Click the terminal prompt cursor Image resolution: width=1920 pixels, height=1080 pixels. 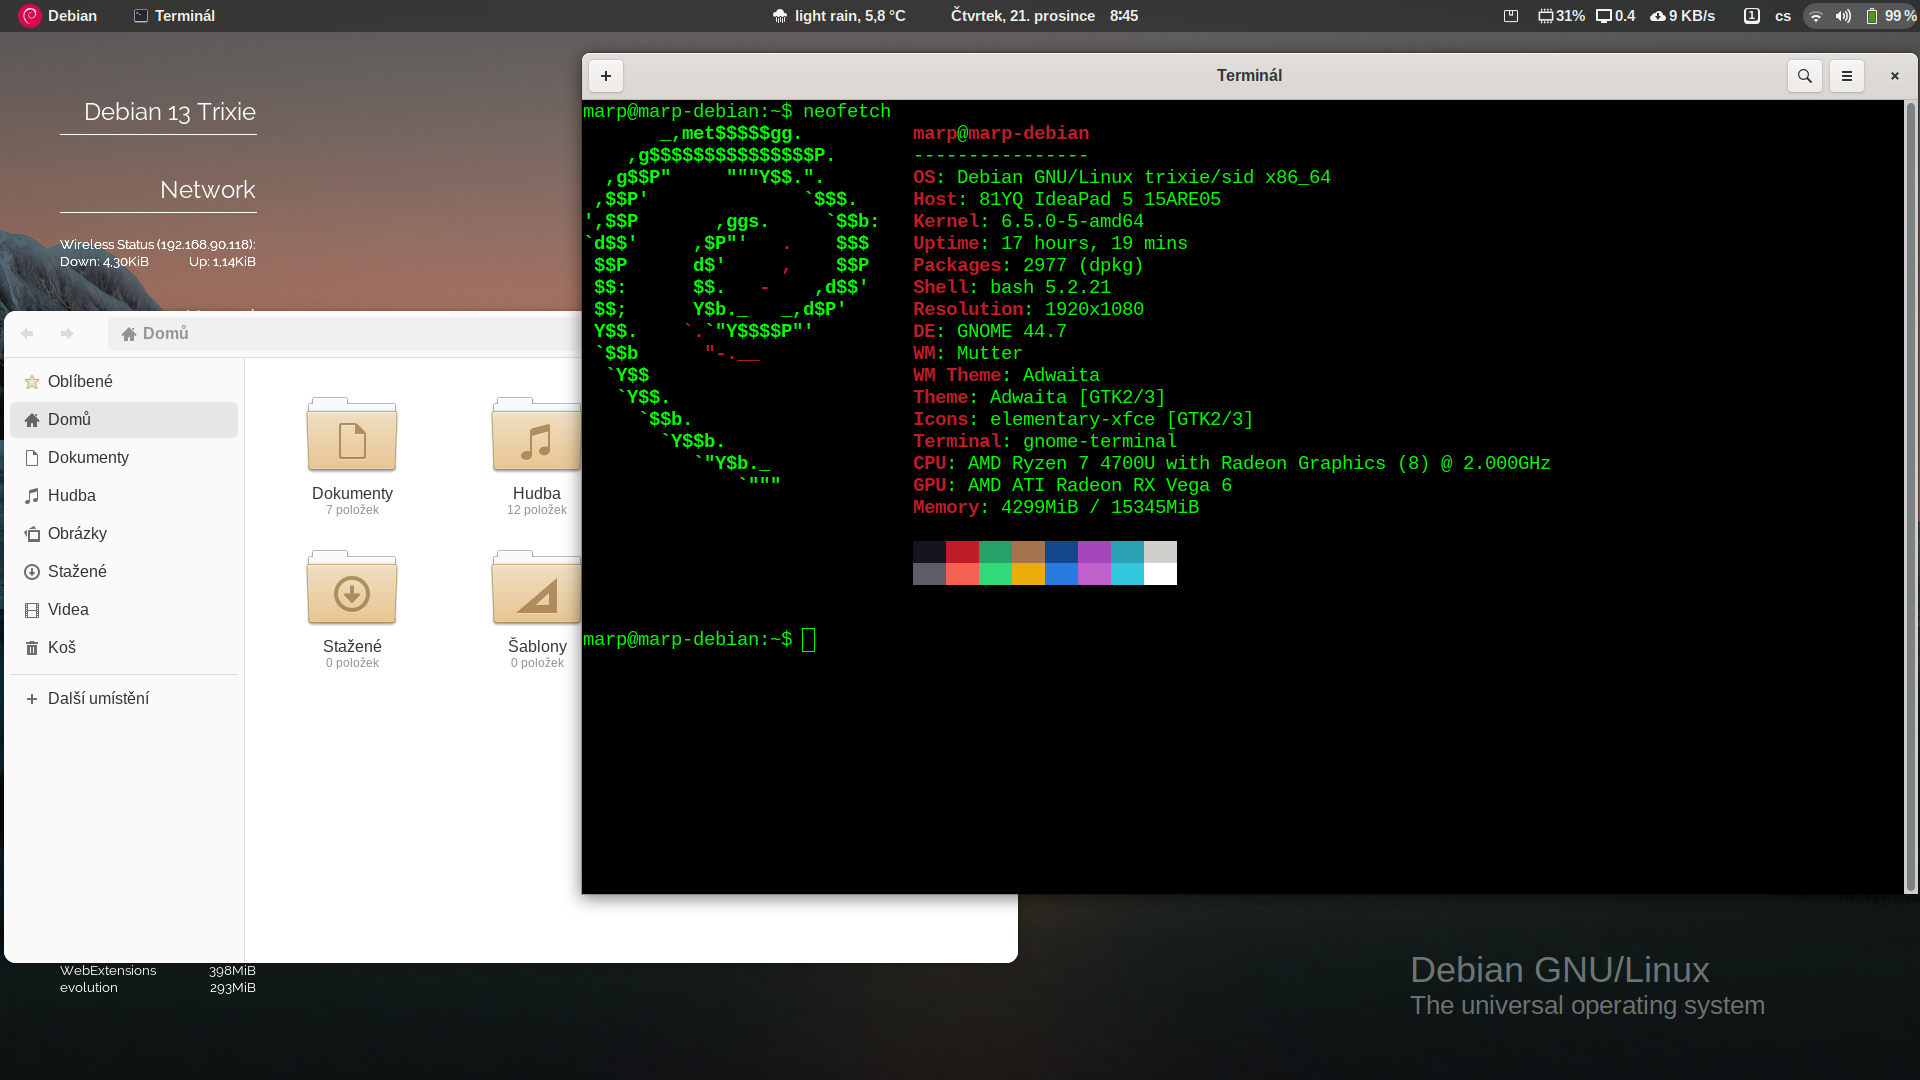809,640
